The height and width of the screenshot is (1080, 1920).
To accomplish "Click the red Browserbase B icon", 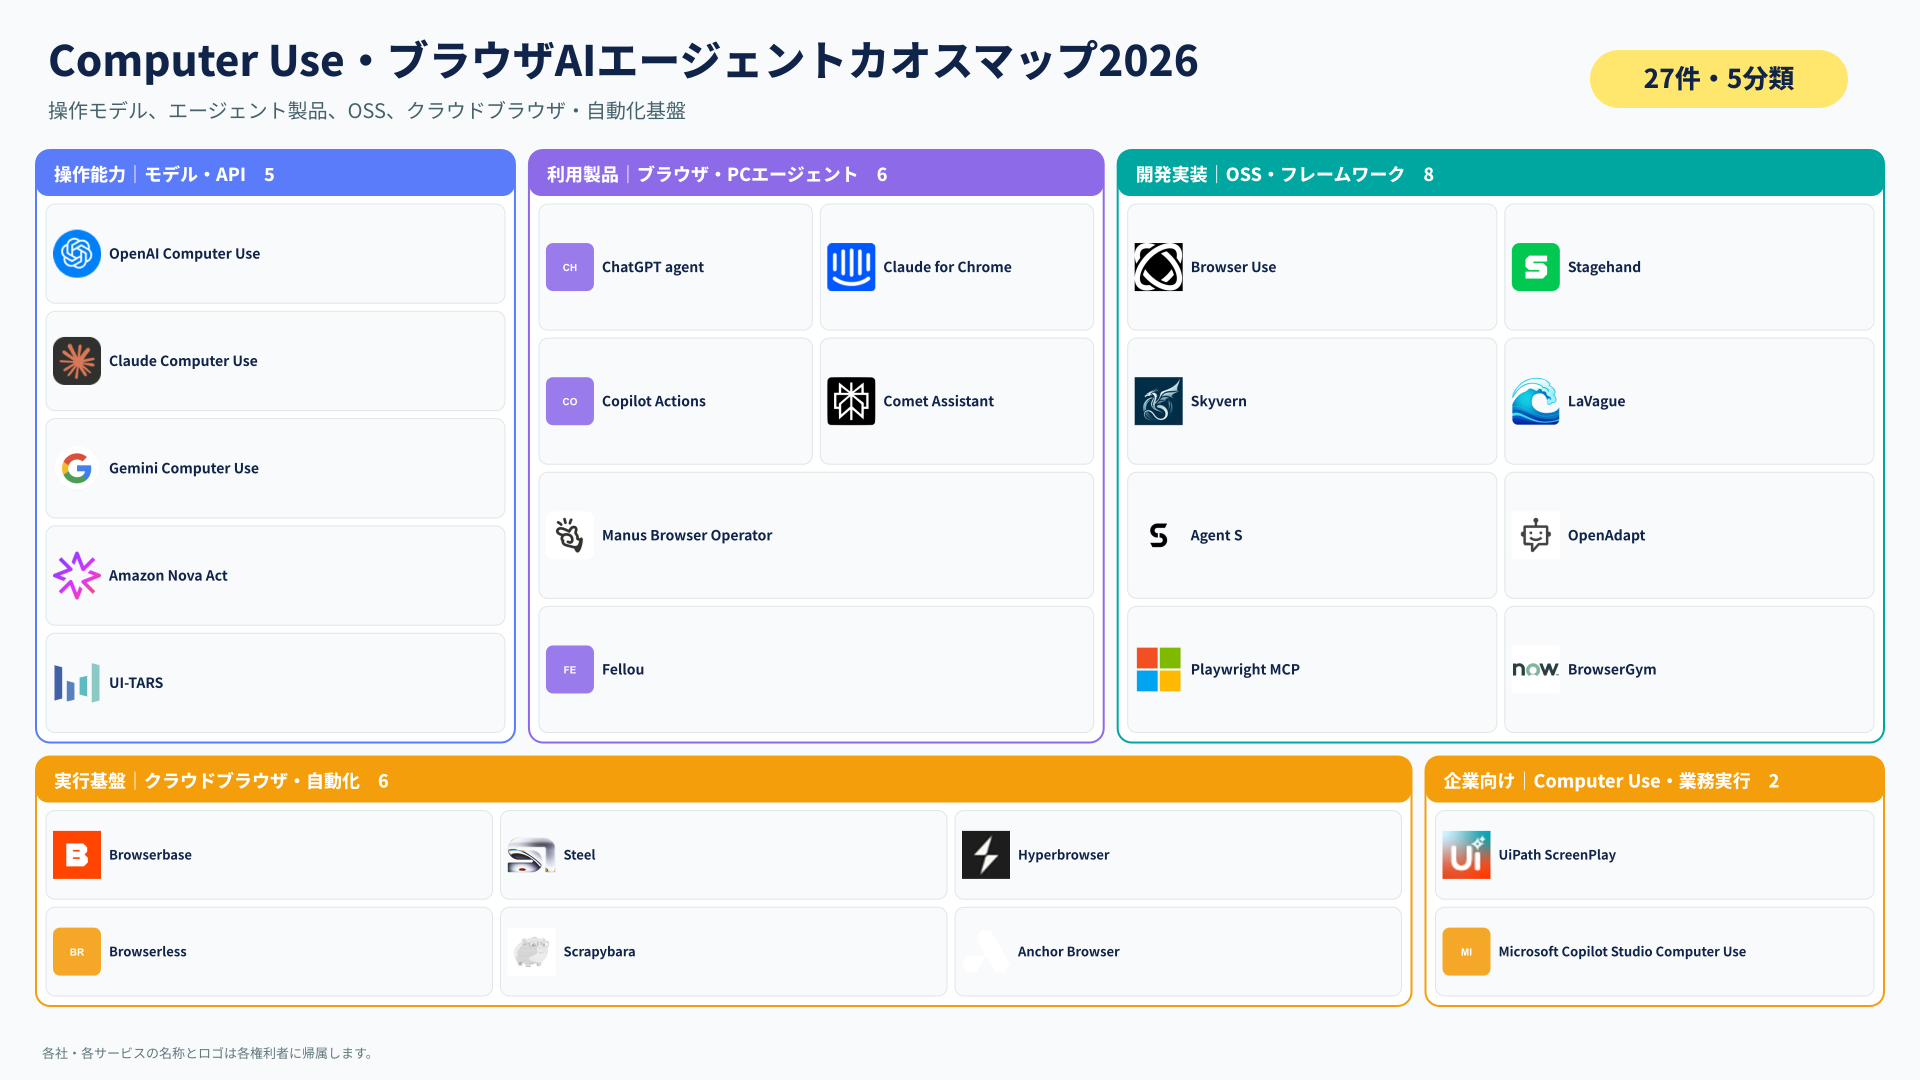I will (77, 855).
